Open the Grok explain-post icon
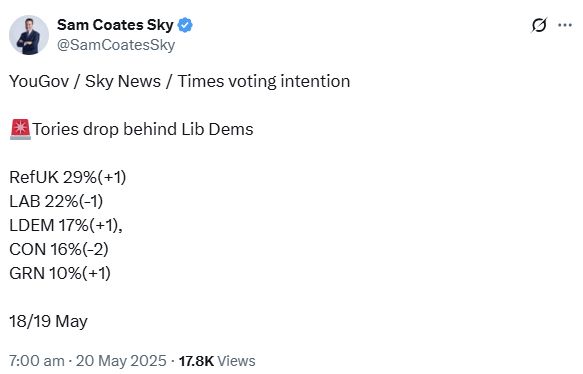 point(539,26)
